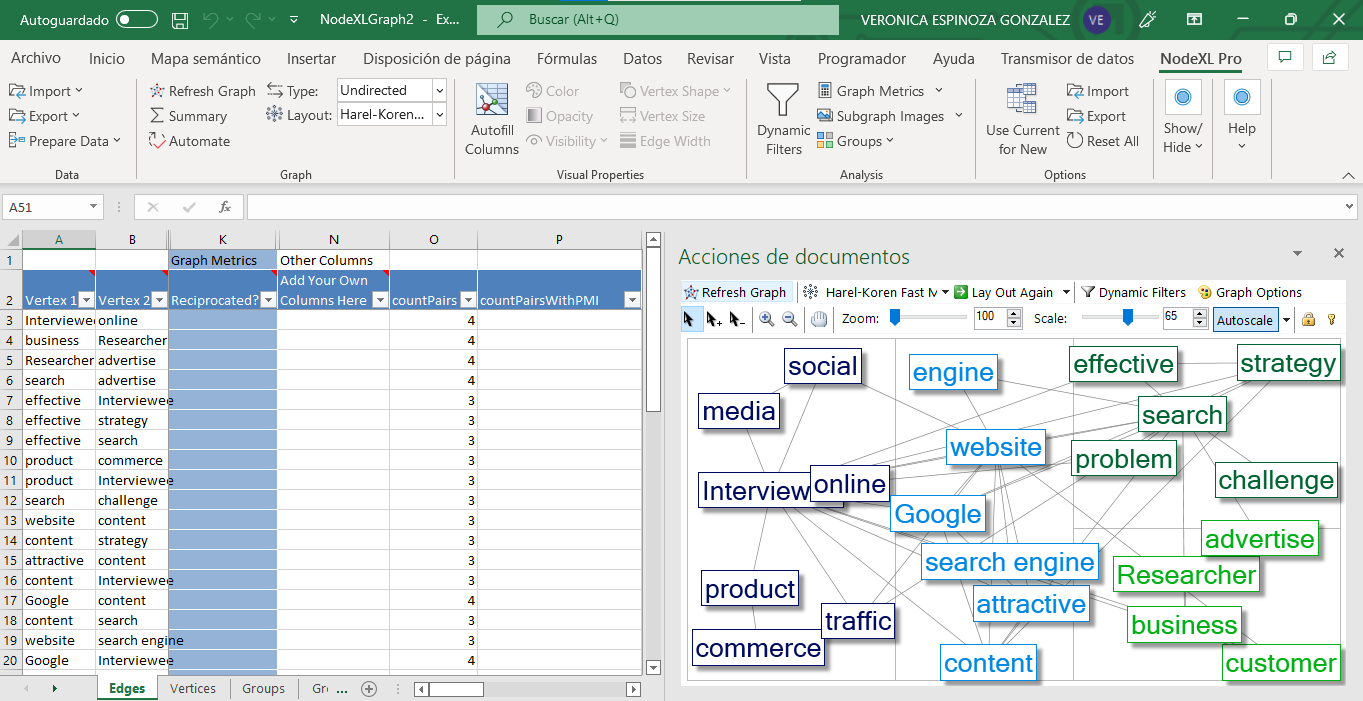Open the graph Type dropdown (Undirected)
The height and width of the screenshot is (701, 1363).
[x=439, y=90]
